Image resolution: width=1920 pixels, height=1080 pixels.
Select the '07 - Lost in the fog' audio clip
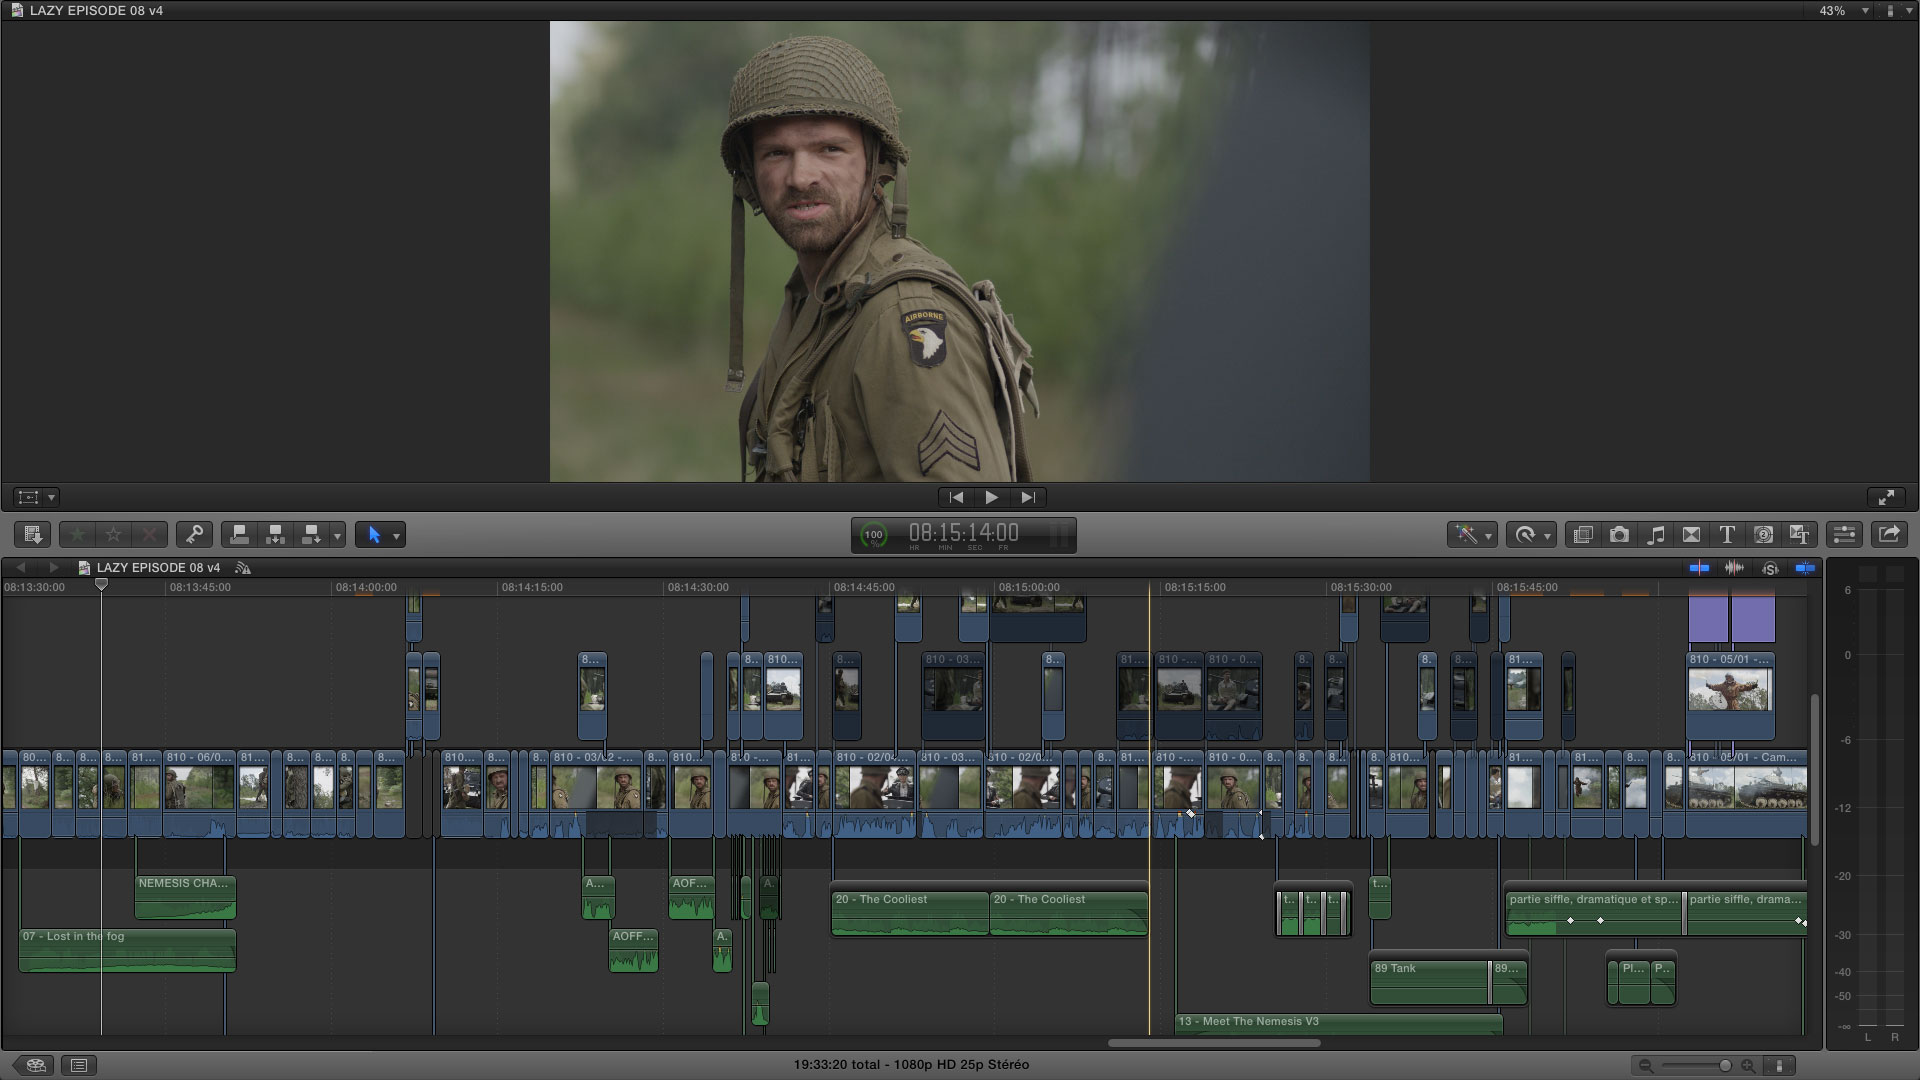coord(127,950)
